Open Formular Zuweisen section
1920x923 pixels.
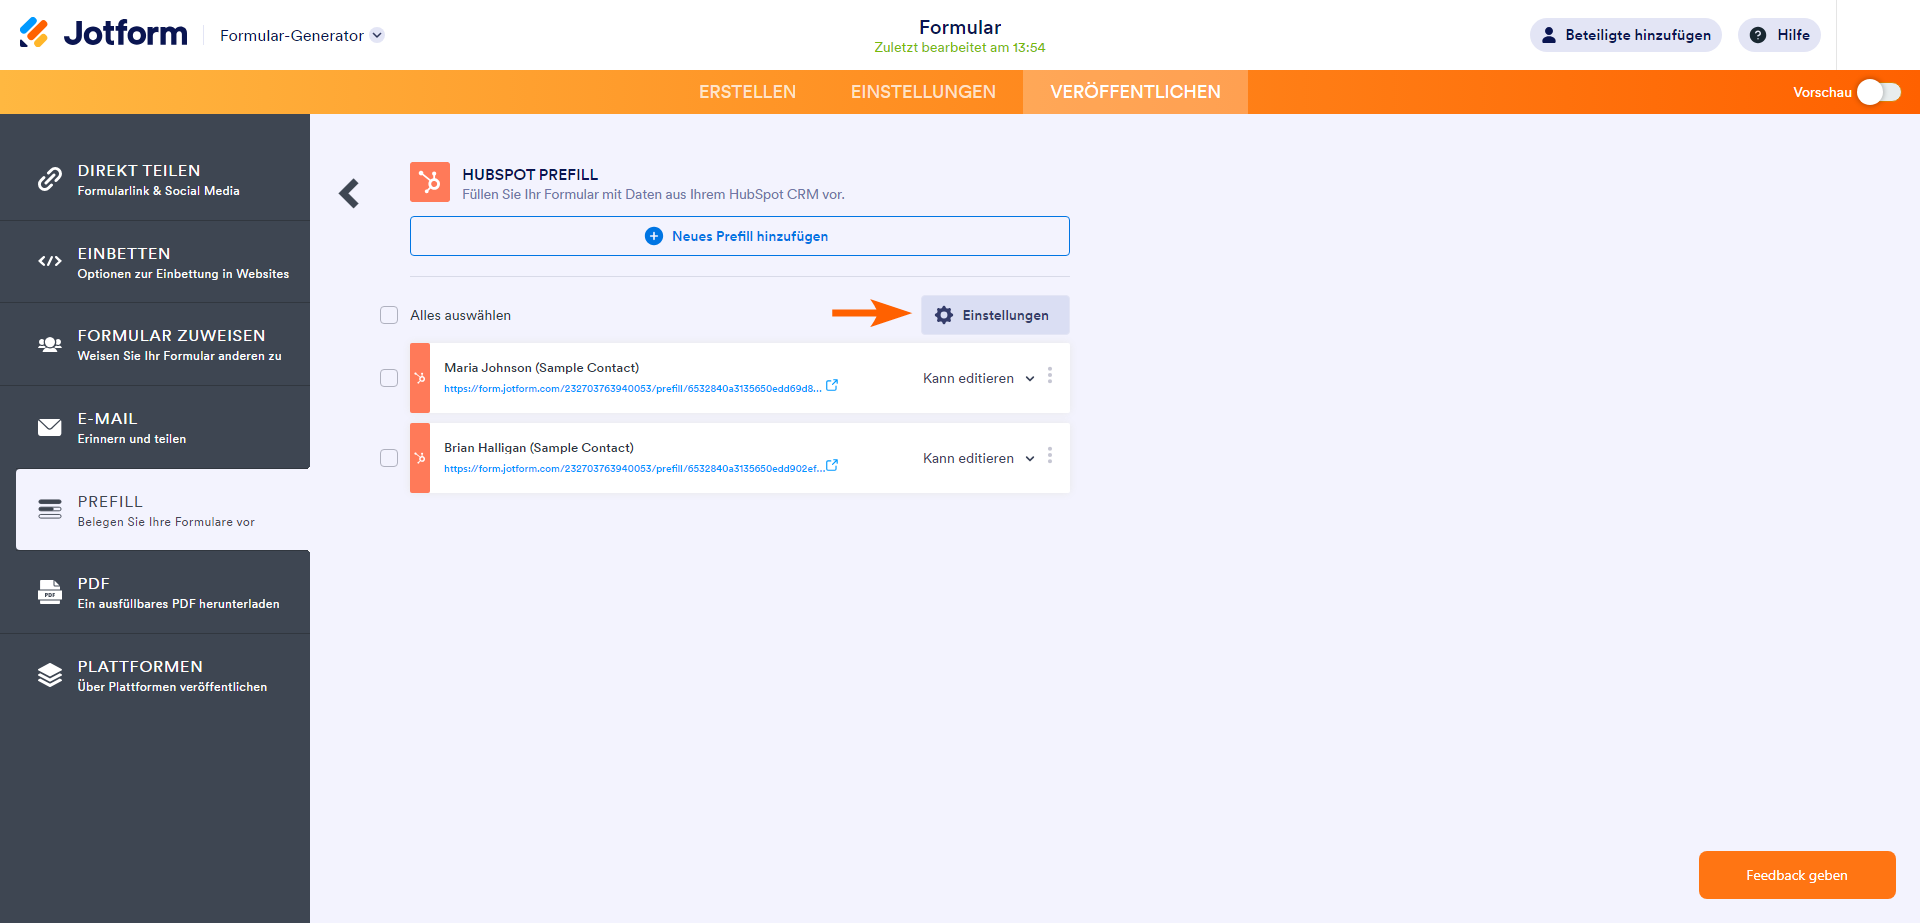coord(155,344)
